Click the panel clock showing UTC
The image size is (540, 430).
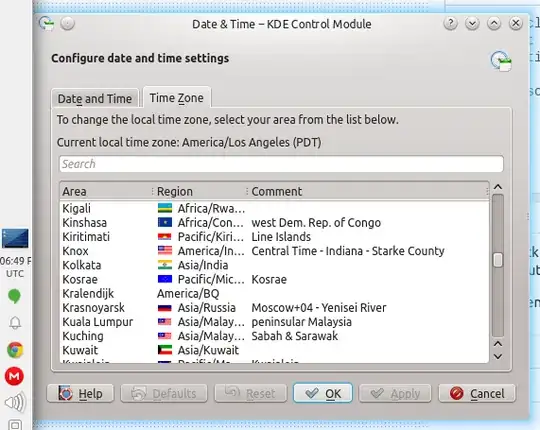15,267
